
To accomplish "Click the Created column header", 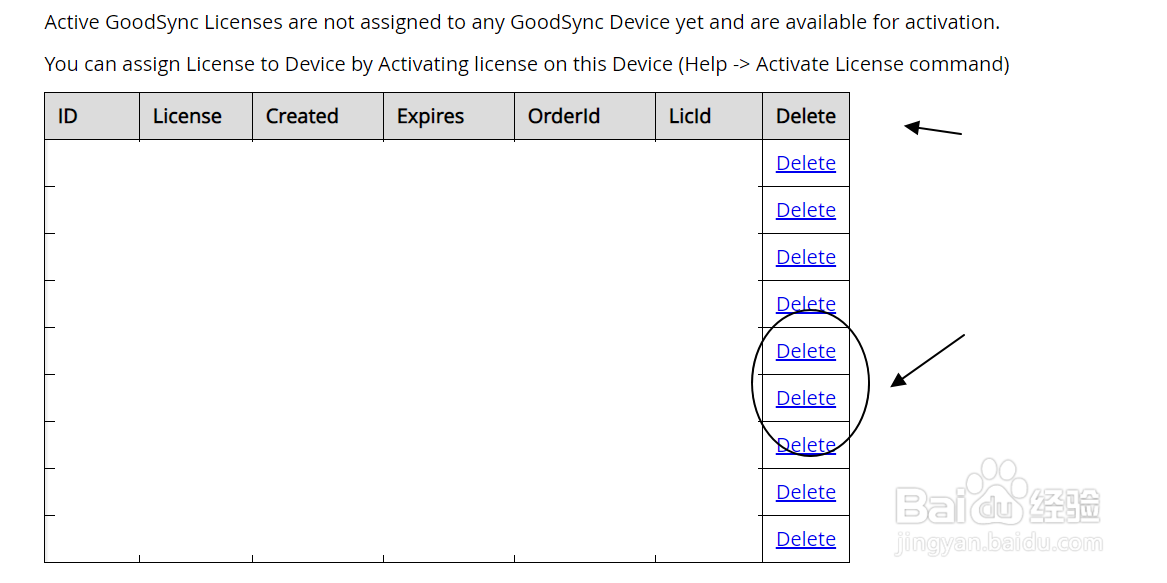I will pyautogui.click(x=301, y=116).
